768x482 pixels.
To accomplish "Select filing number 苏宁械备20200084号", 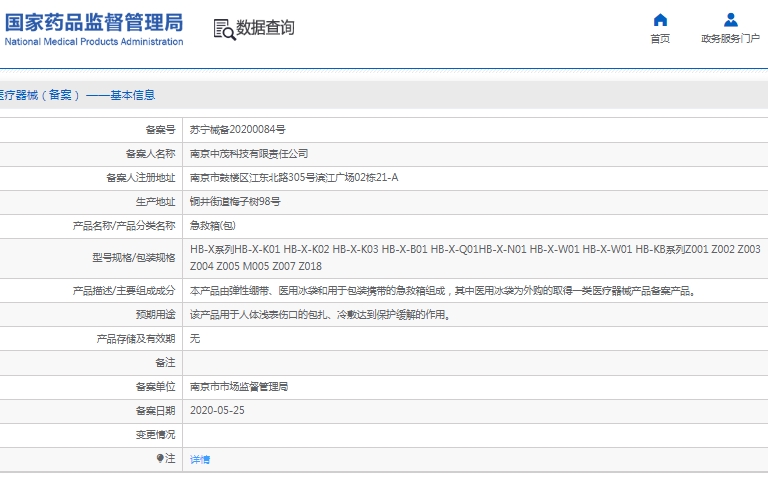I will [x=238, y=129].
